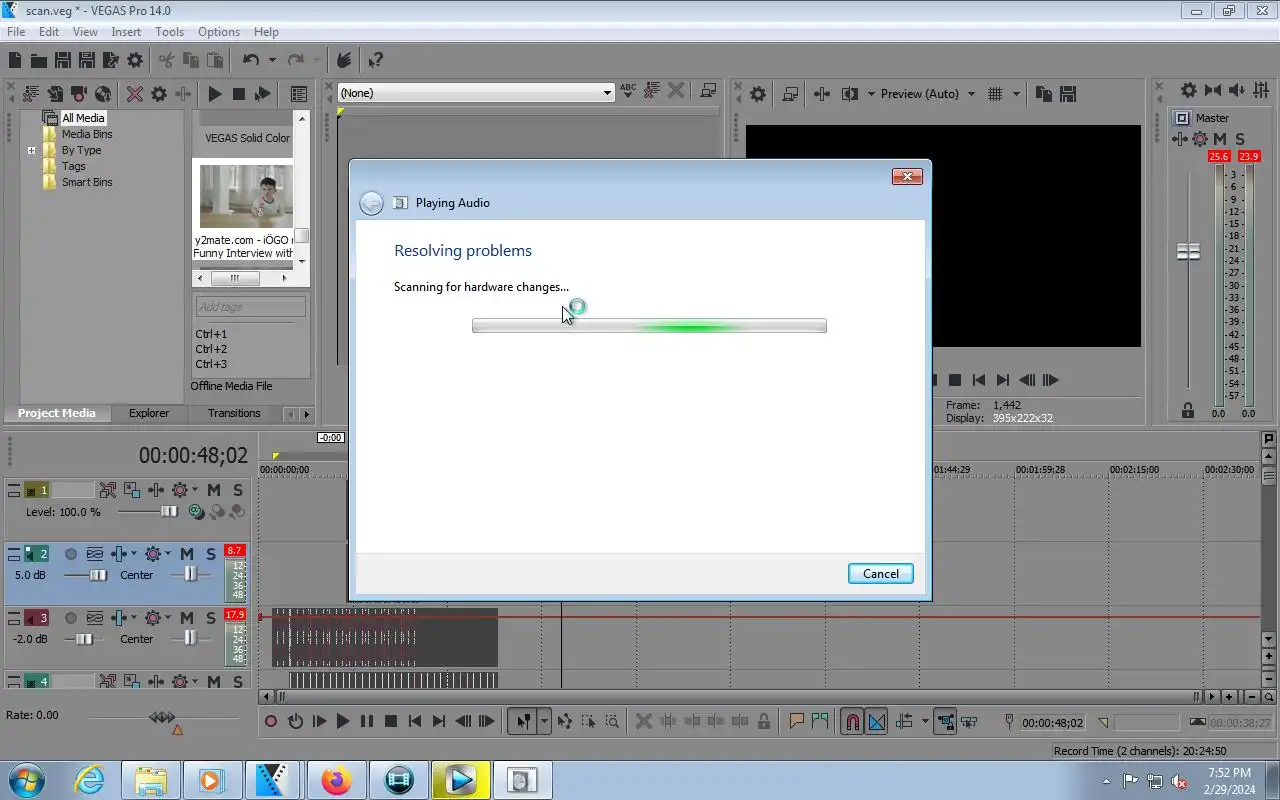Open the Preview (Auto) quality dropdown

tap(927, 93)
